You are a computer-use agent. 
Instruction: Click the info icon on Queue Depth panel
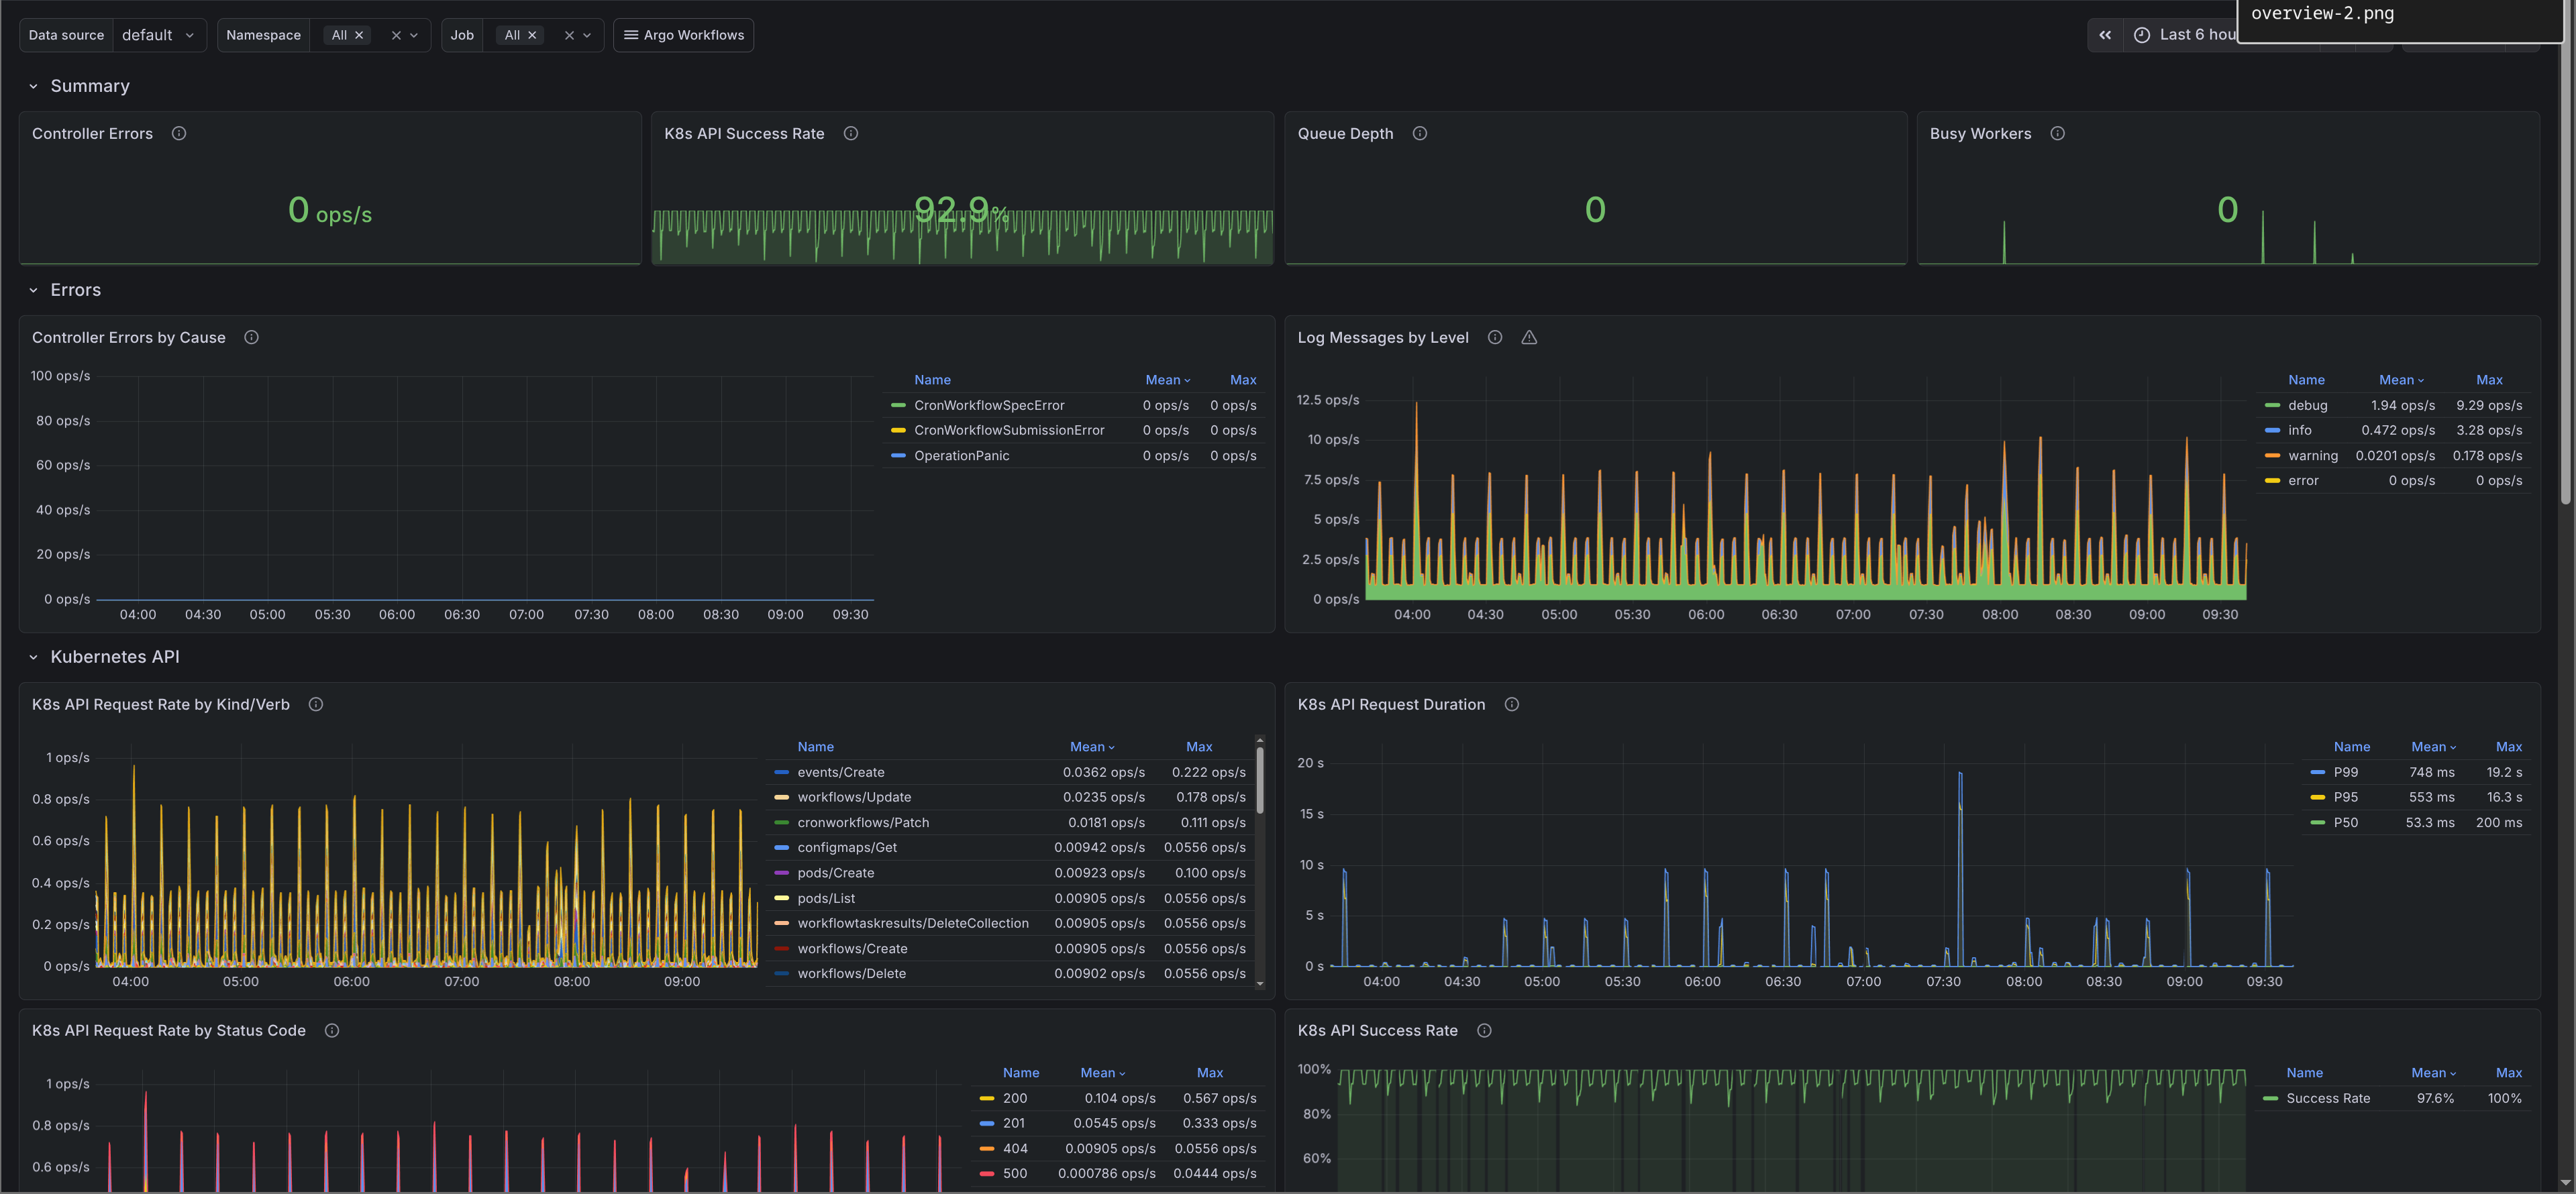click(1419, 133)
